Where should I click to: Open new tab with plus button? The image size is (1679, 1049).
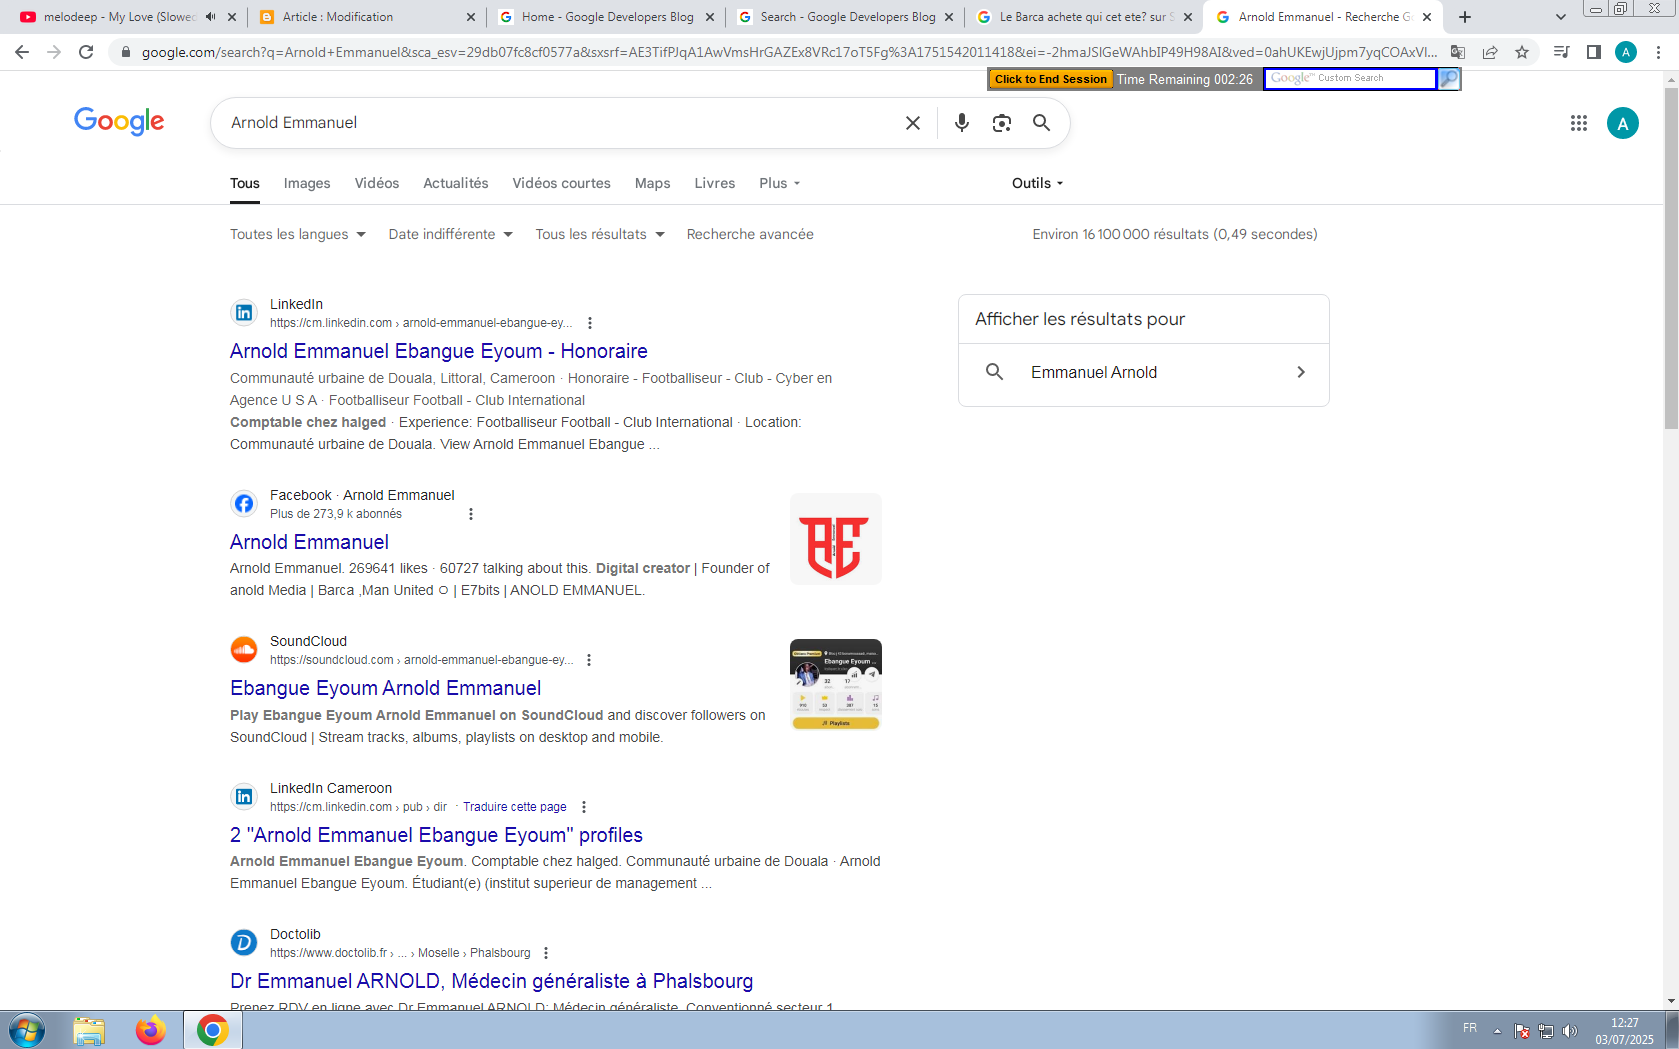click(x=1465, y=17)
